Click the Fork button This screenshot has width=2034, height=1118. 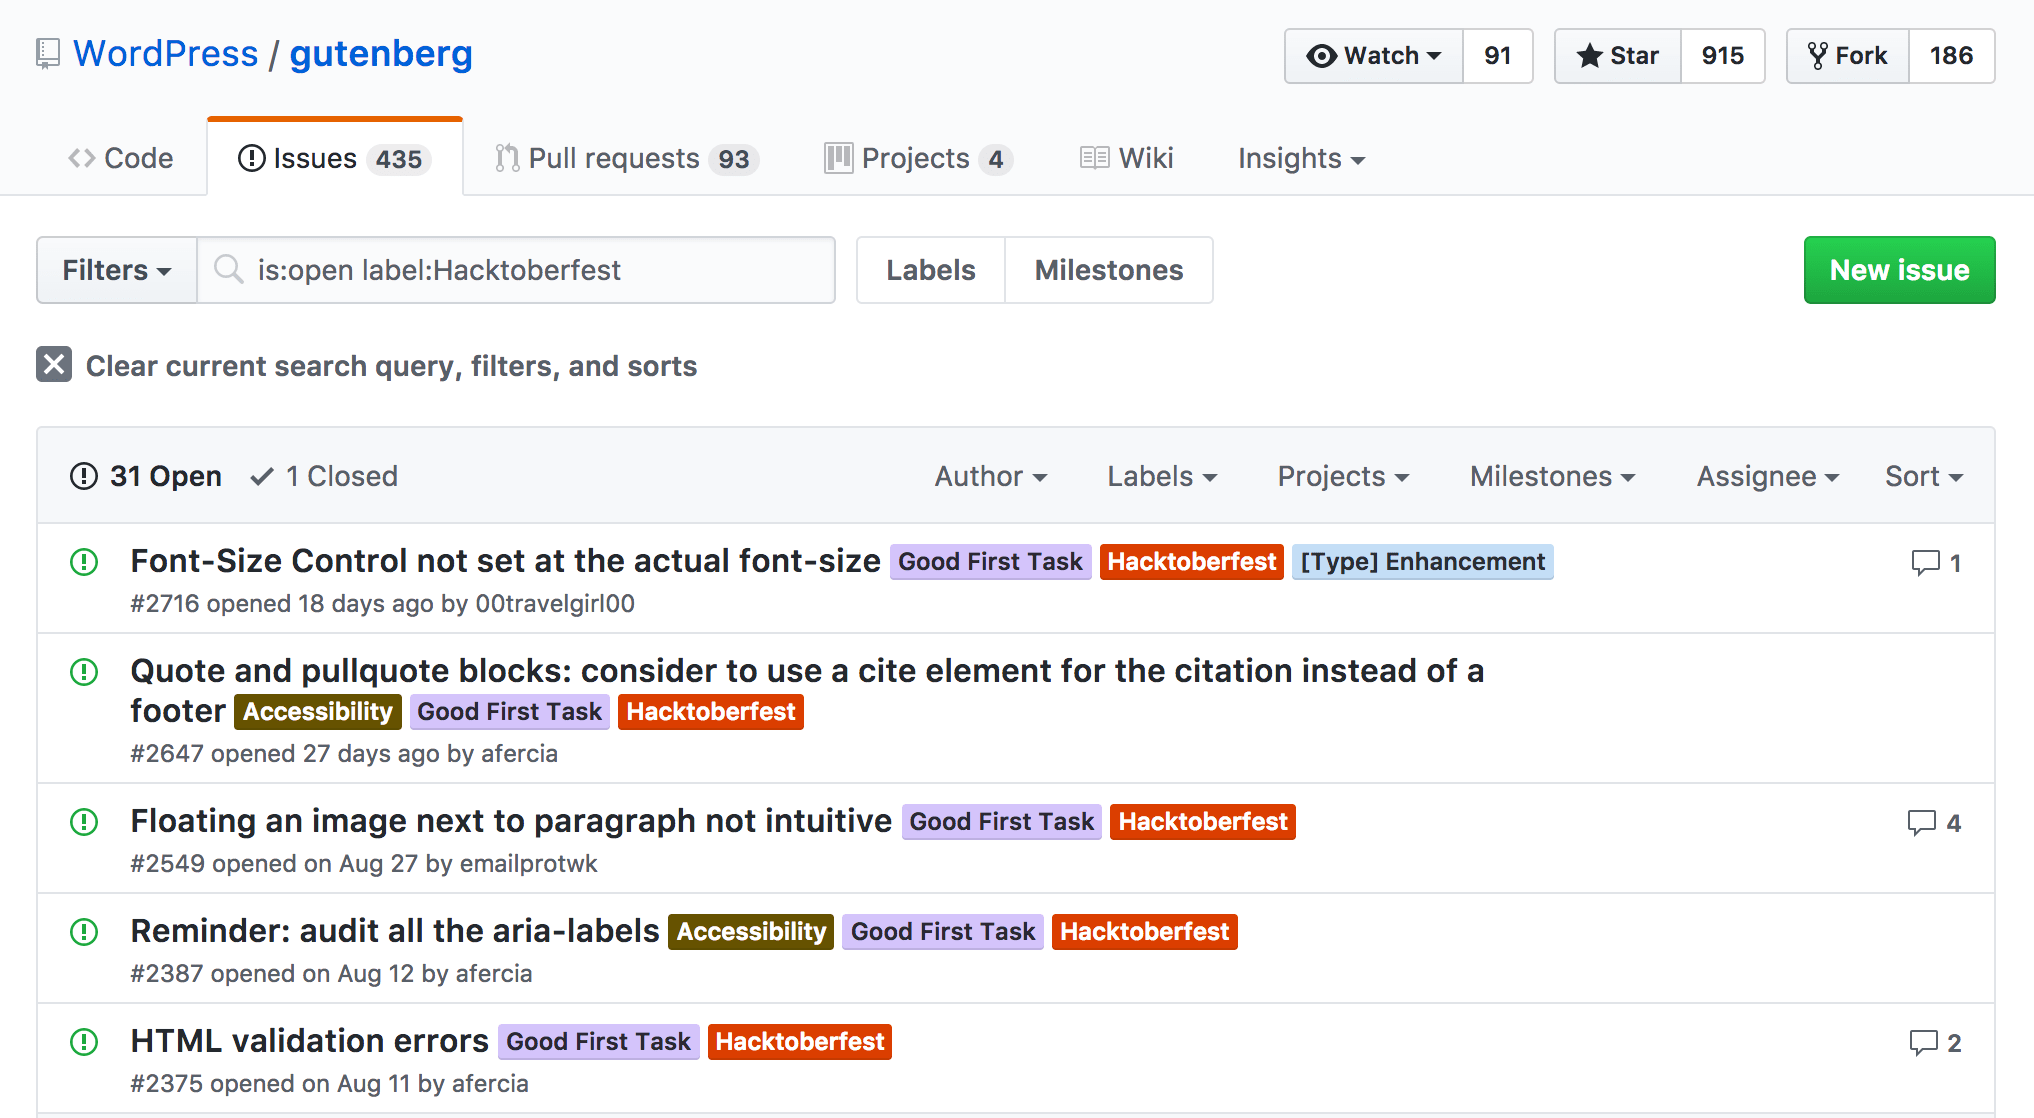click(1847, 56)
